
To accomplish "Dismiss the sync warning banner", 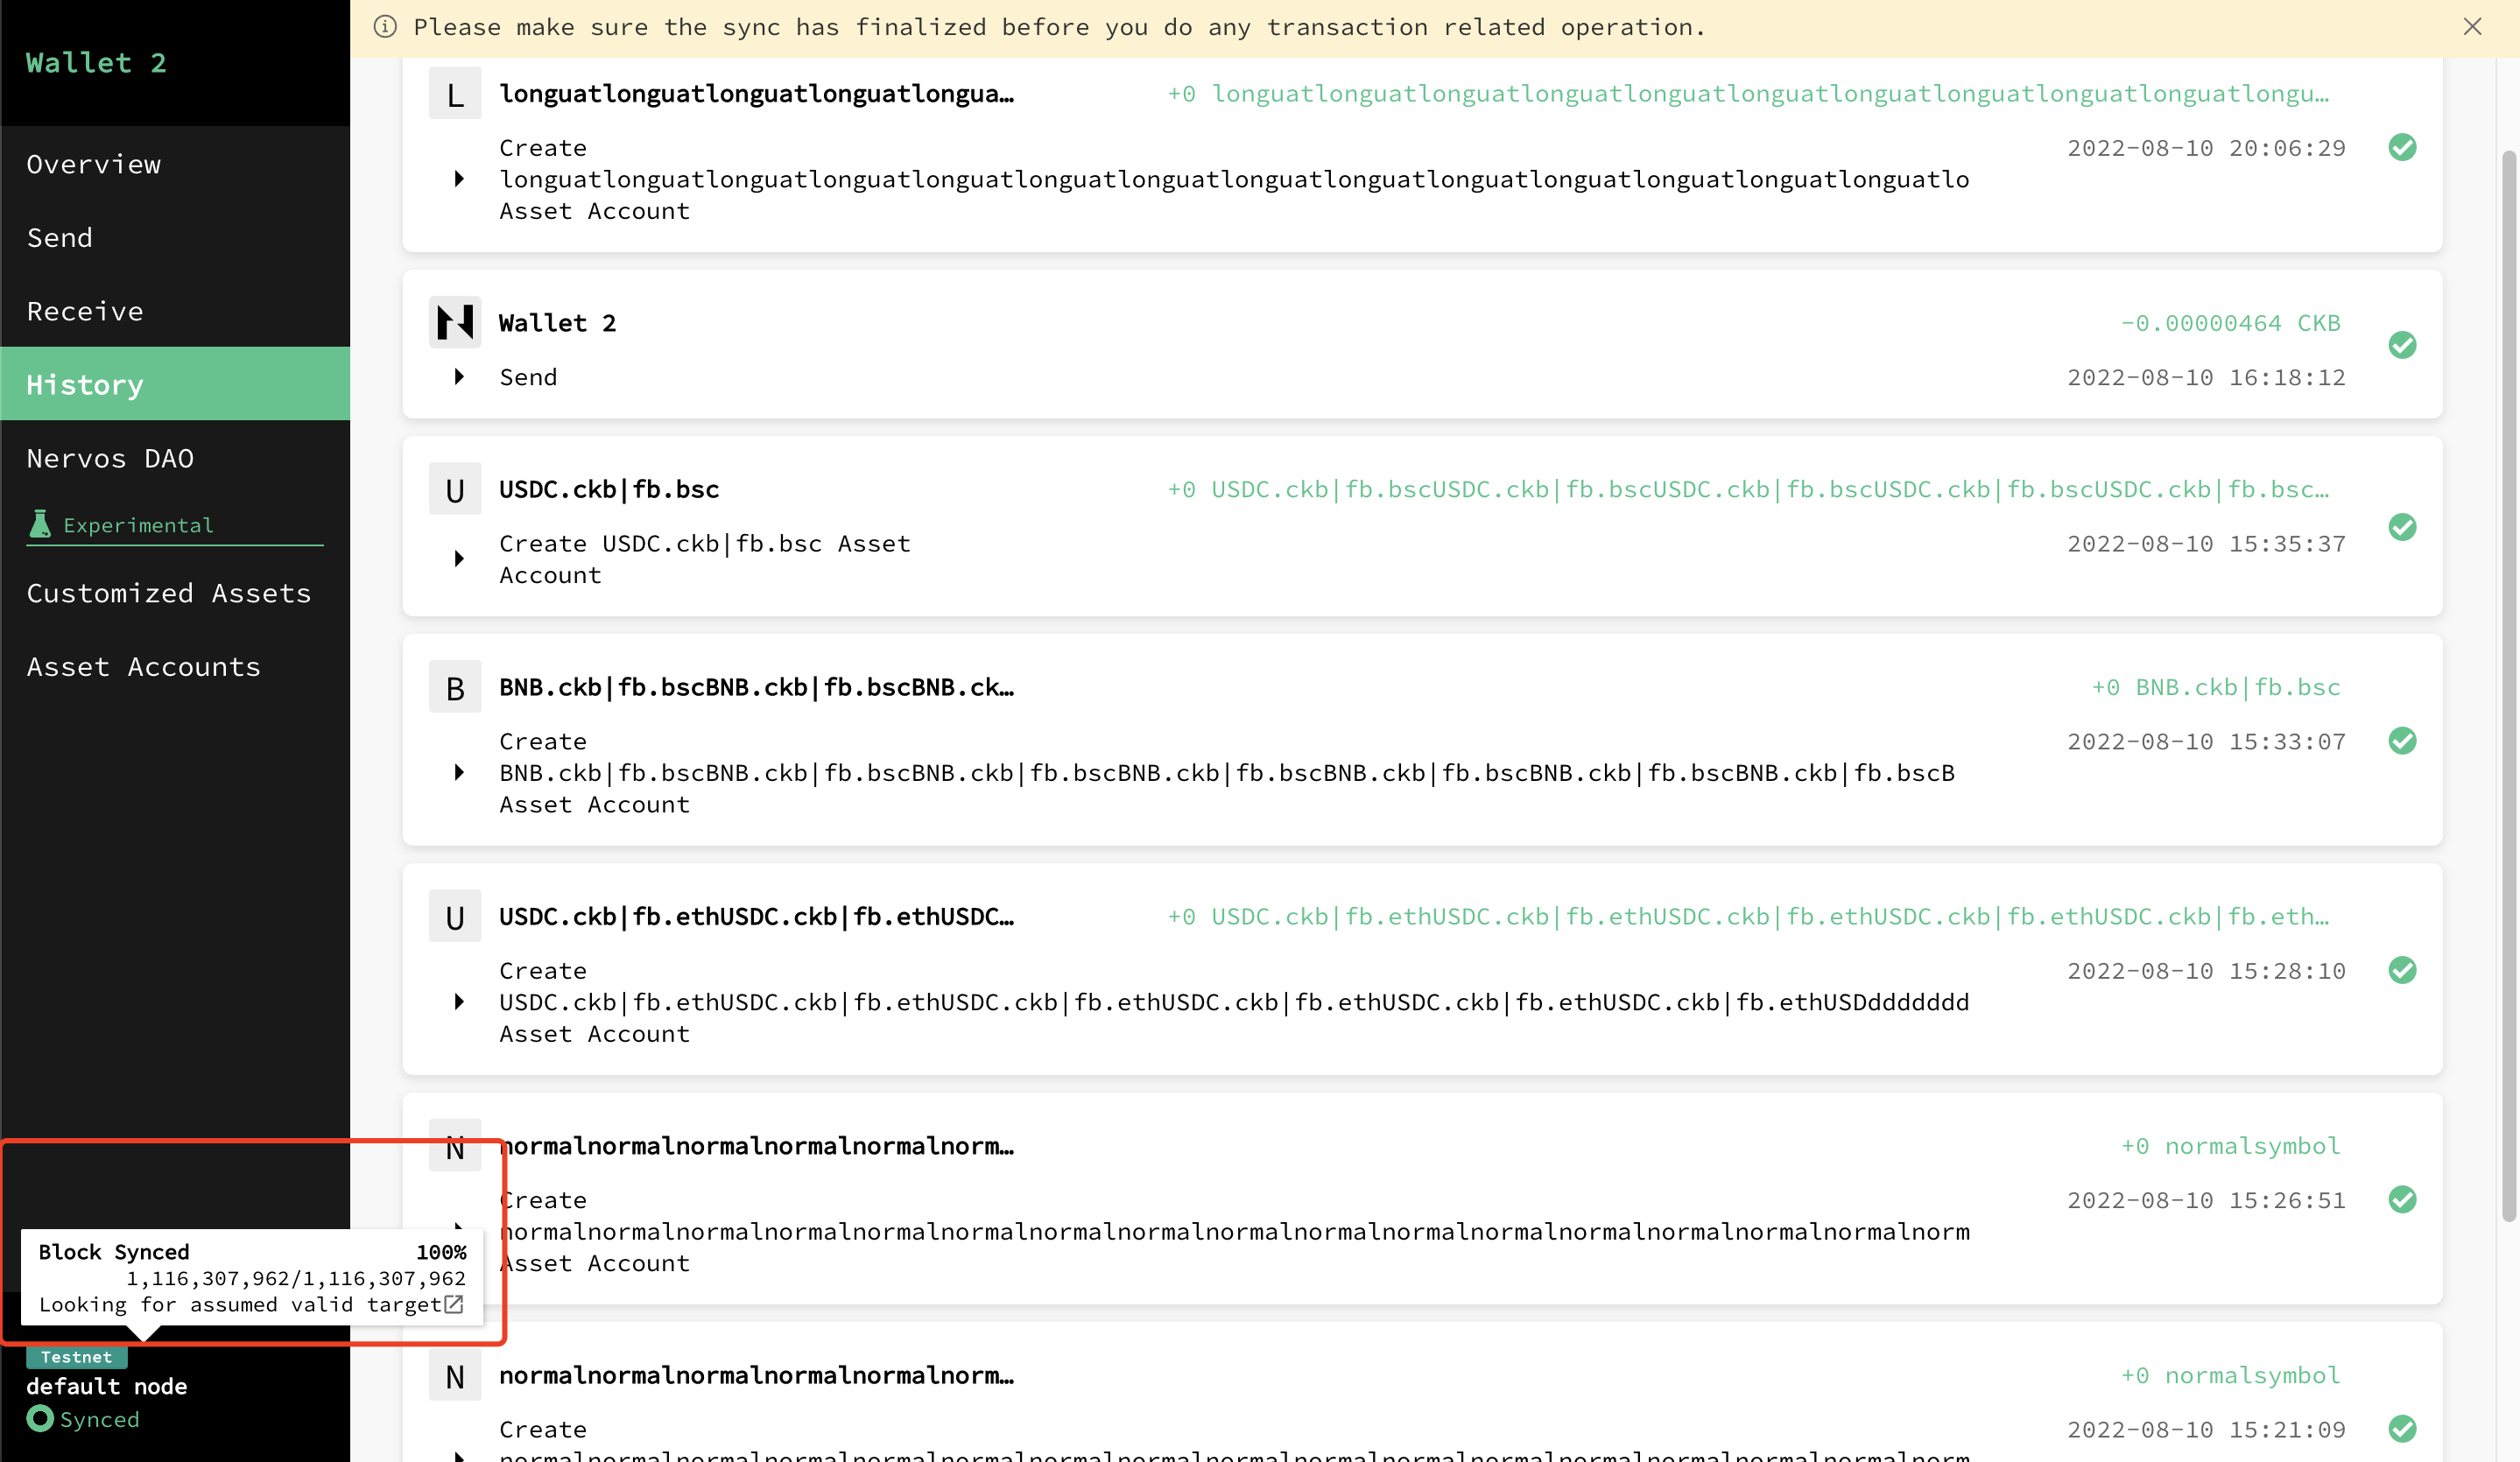I will [2472, 27].
